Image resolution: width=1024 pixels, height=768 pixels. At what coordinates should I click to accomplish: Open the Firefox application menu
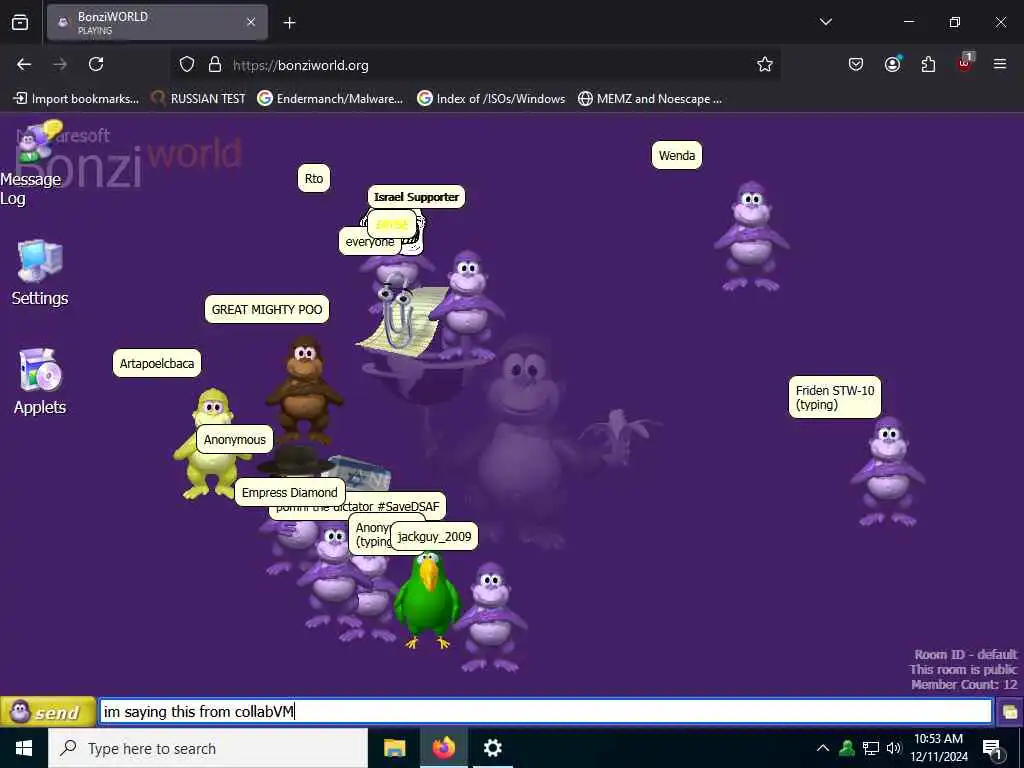(1000, 65)
